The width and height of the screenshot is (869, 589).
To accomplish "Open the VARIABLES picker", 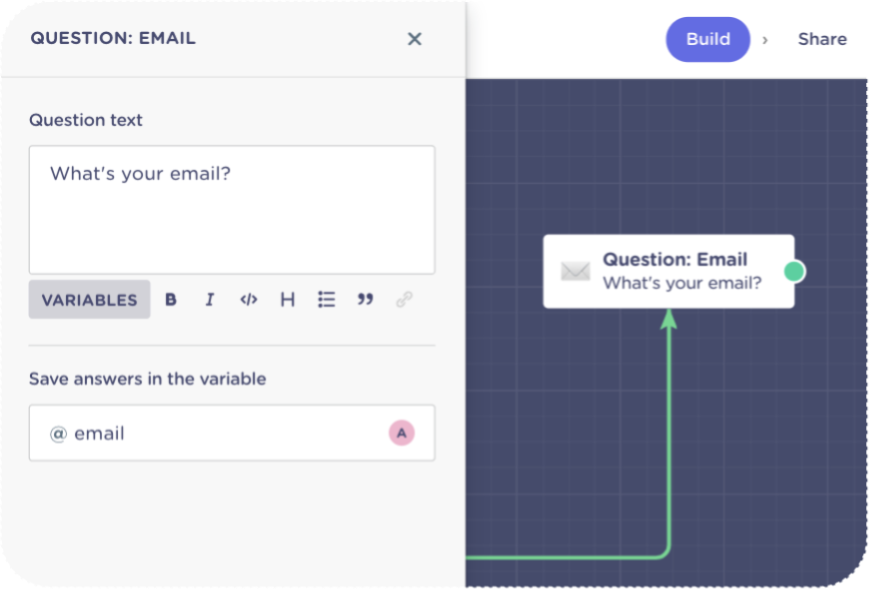I will (89, 300).
